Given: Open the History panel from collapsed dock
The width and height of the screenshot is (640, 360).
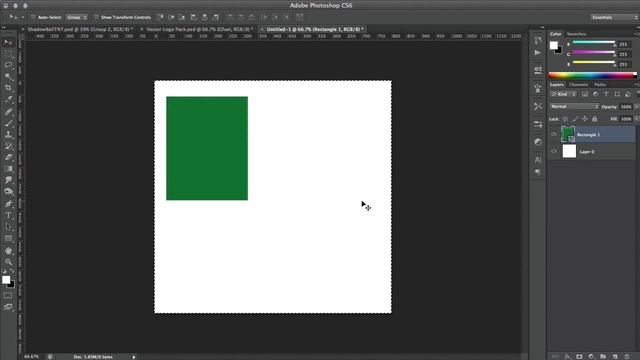Looking at the screenshot, I should coord(538,40).
